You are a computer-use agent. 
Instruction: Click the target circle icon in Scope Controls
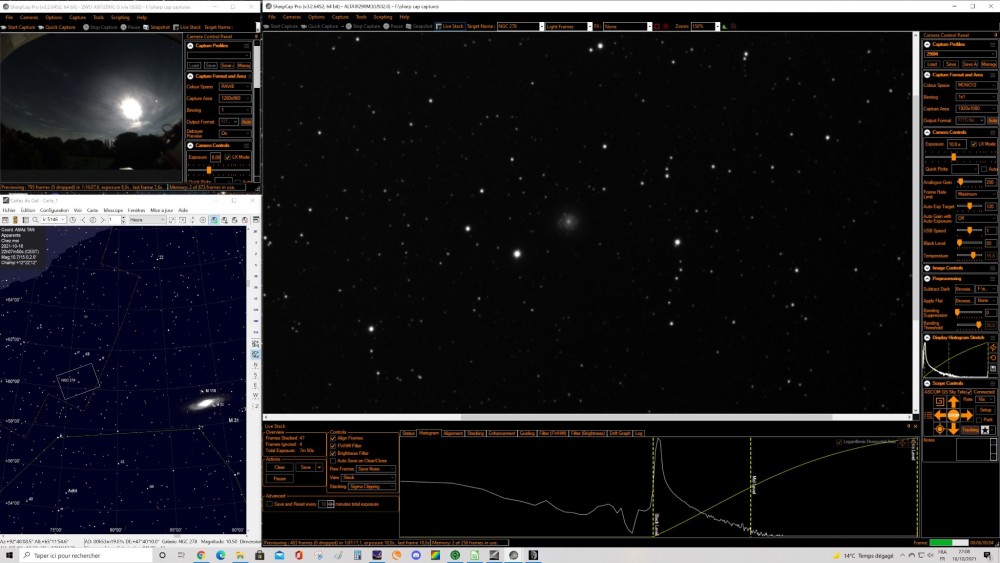pos(939,429)
